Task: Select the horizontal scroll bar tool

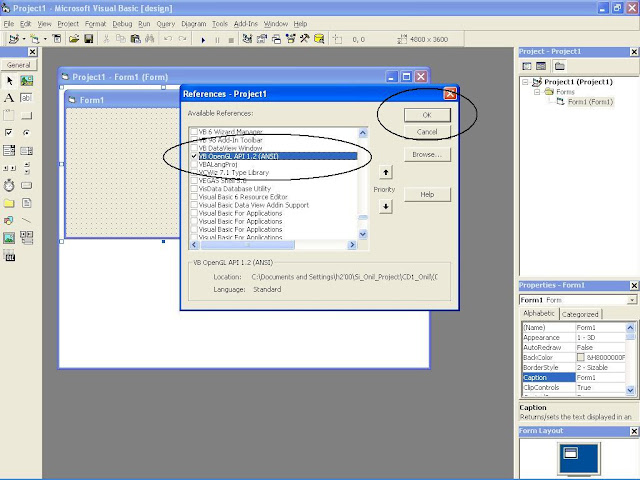Action: pos(9,168)
